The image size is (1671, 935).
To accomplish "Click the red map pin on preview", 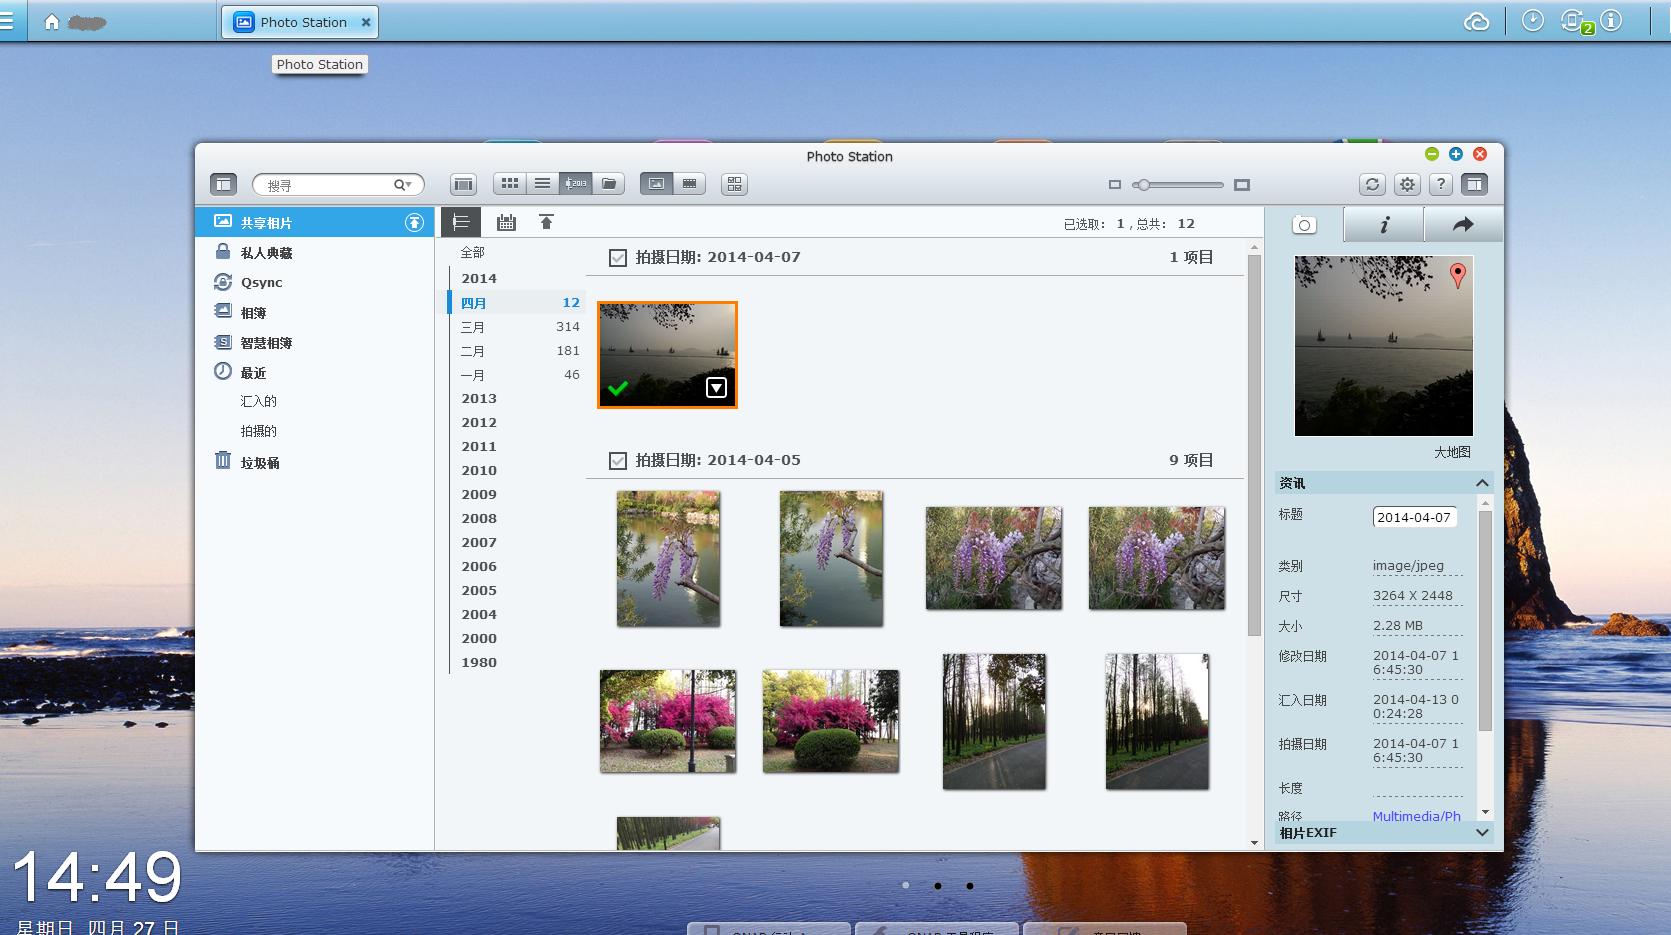I will [x=1458, y=275].
